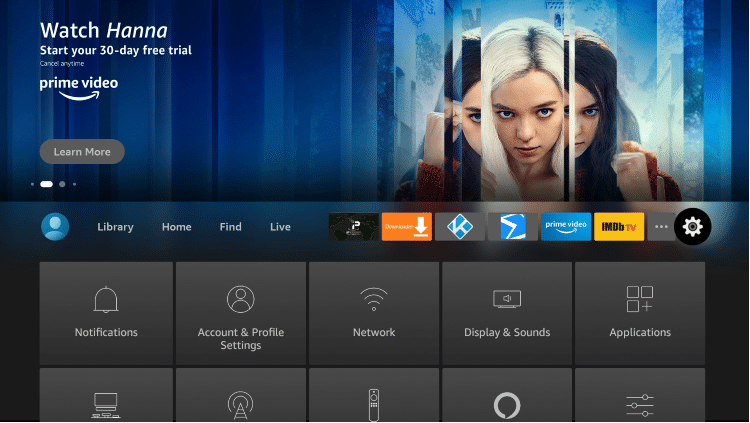Open the remote control icon tile
750x423 pixels.
pyautogui.click(x=374, y=395)
